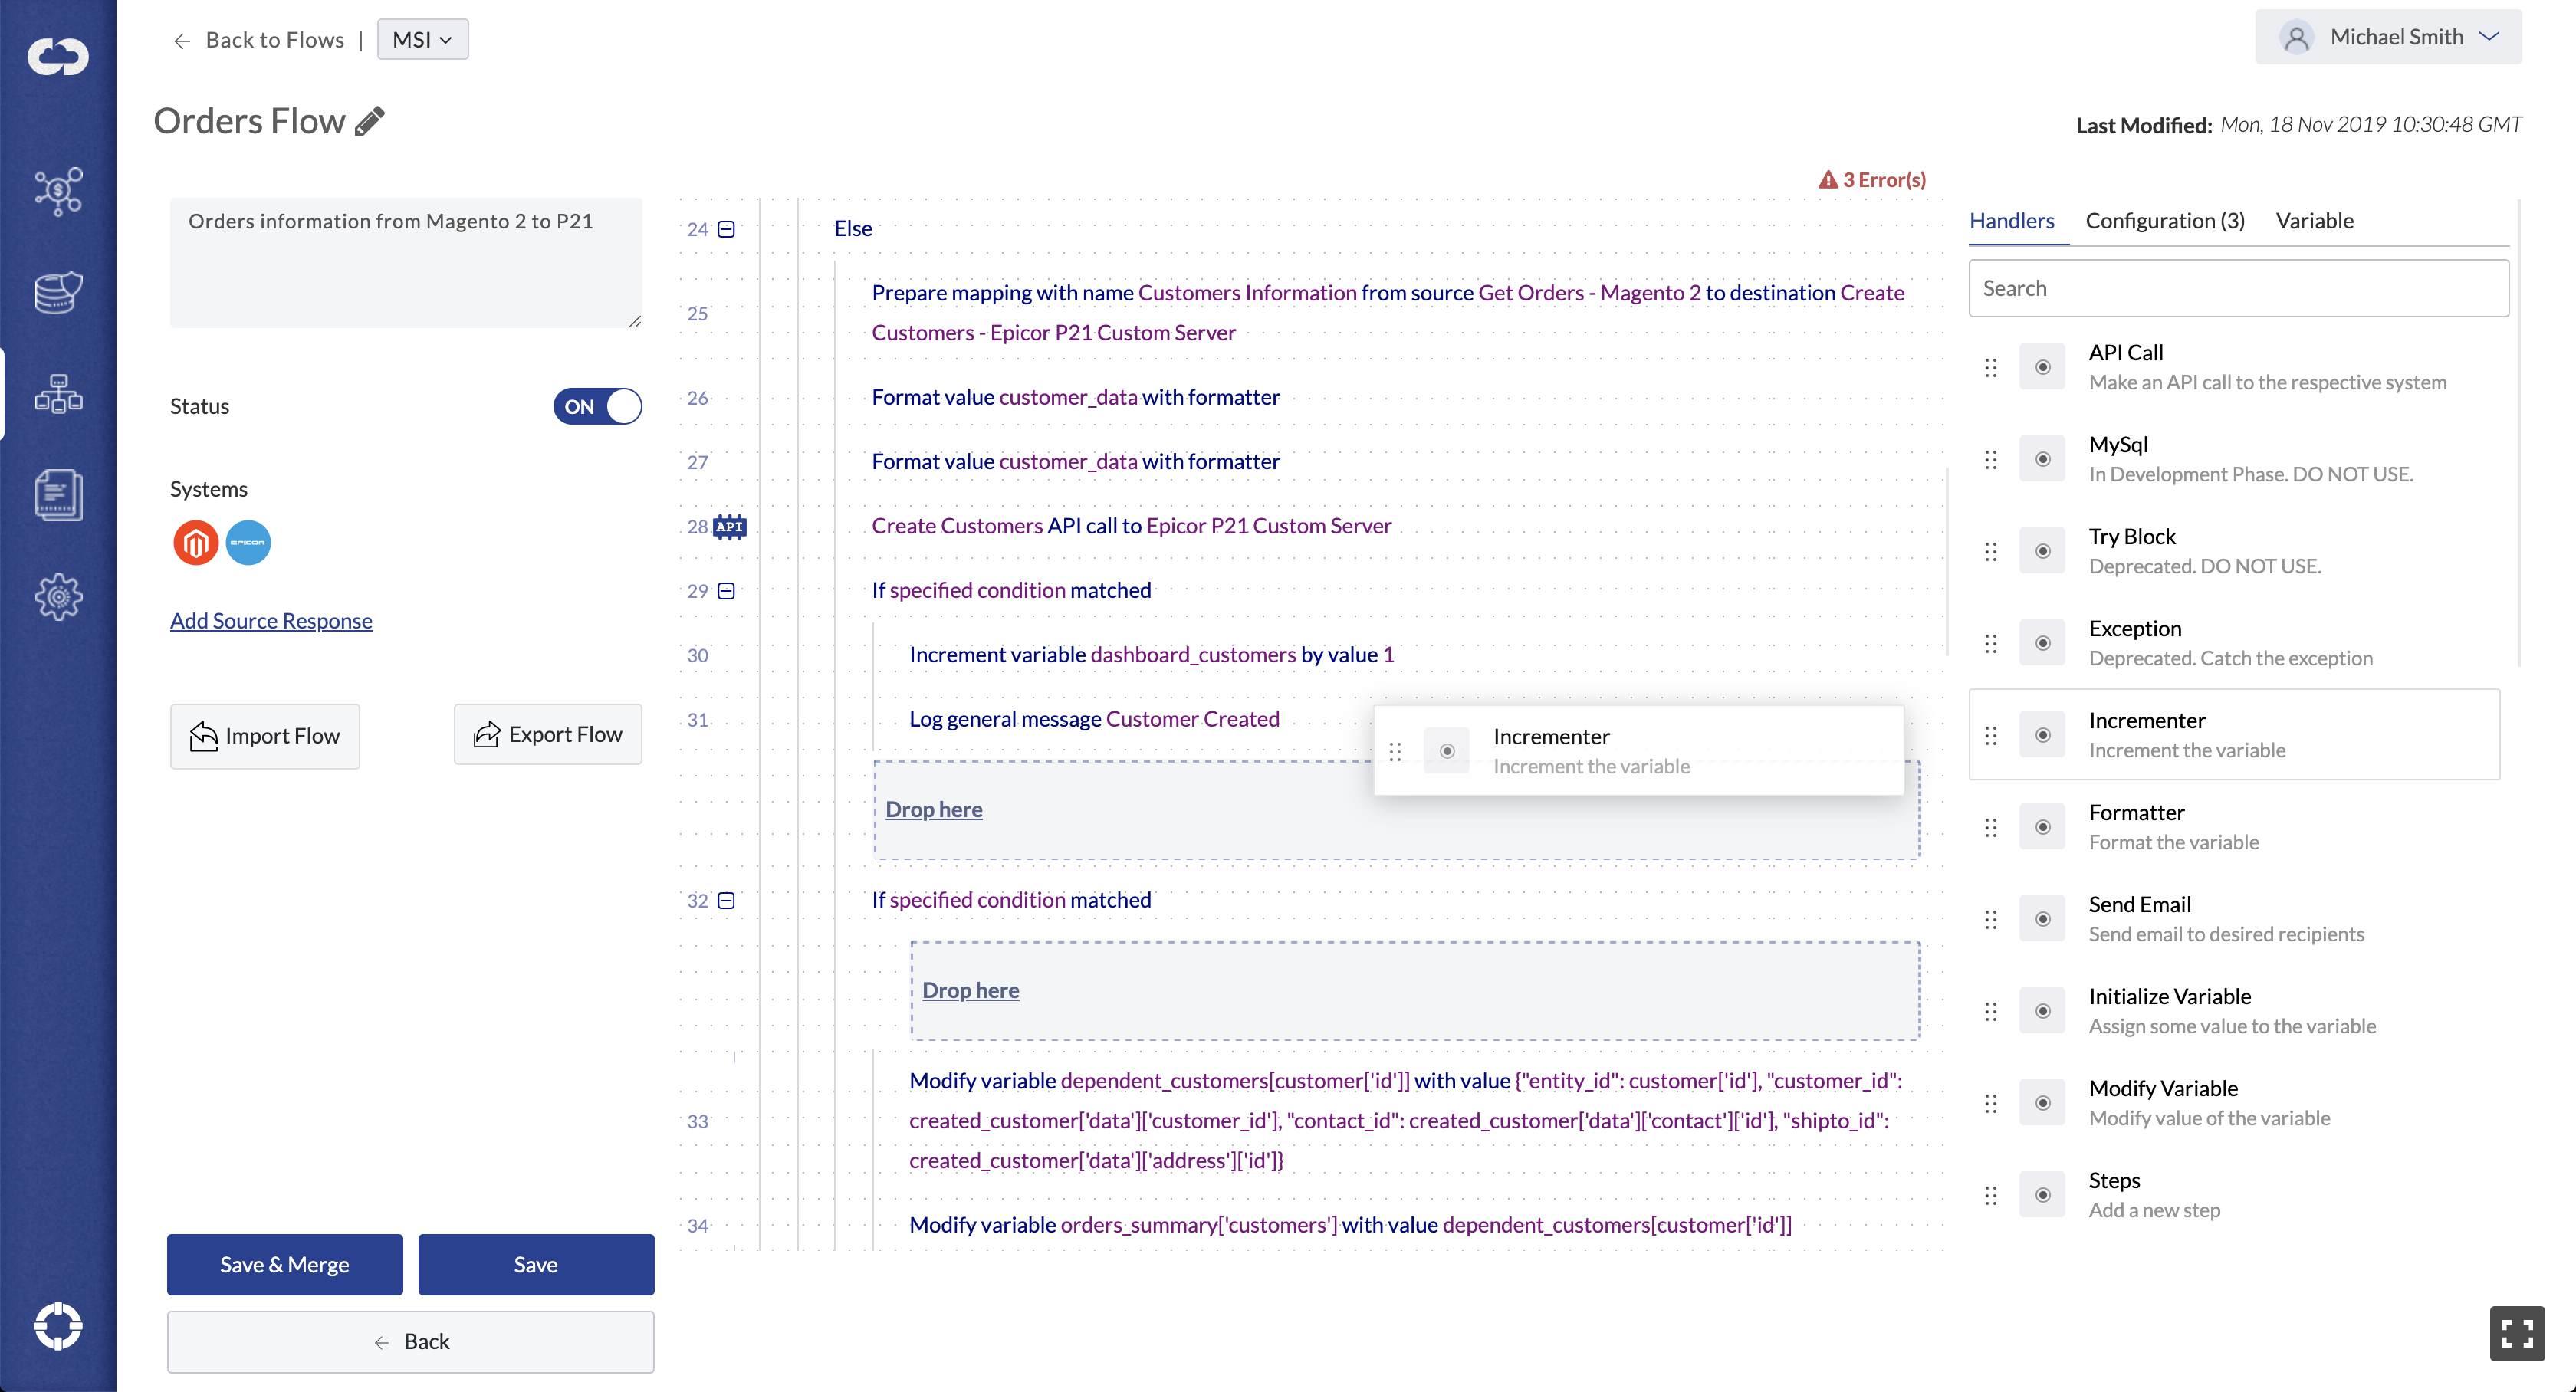Screen dimensions: 2576x1392
Task: Select Log general message Customer Created step
Action: 1094,719
